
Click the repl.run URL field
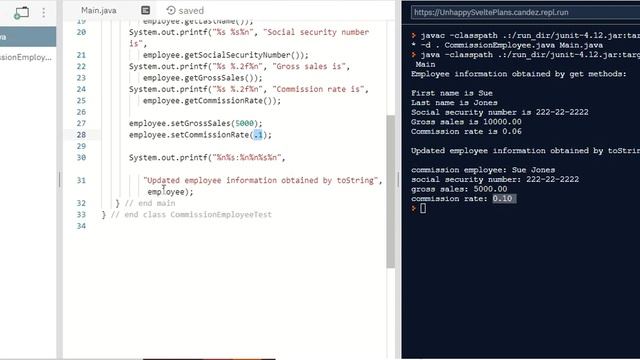click(525, 12)
